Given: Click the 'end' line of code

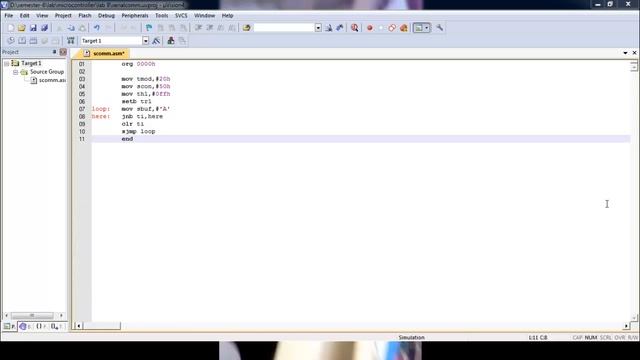Looking at the screenshot, I should [x=127, y=139].
